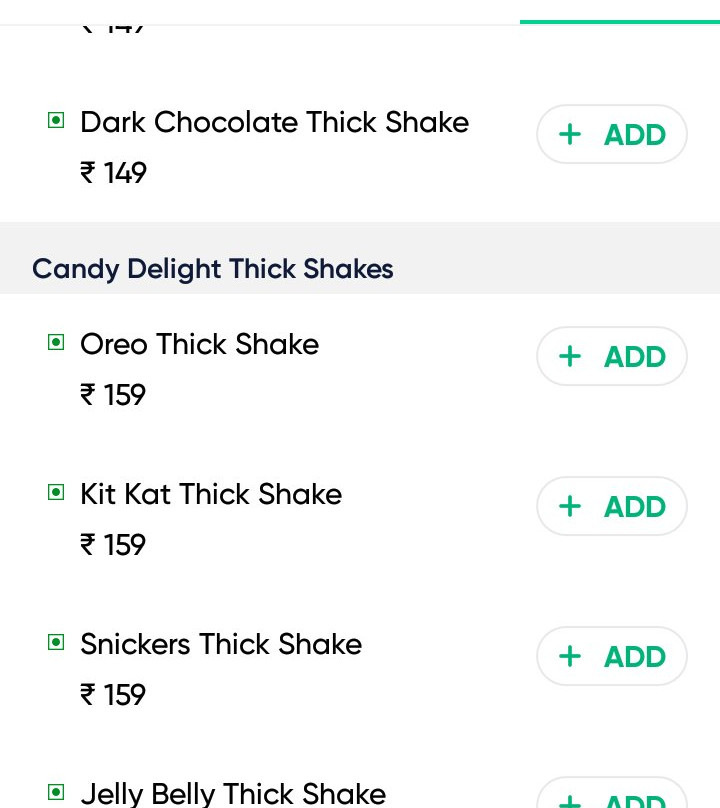The image size is (720, 808).
Task: Select Kit Kat Thick Shake item title
Action: tap(211, 494)
